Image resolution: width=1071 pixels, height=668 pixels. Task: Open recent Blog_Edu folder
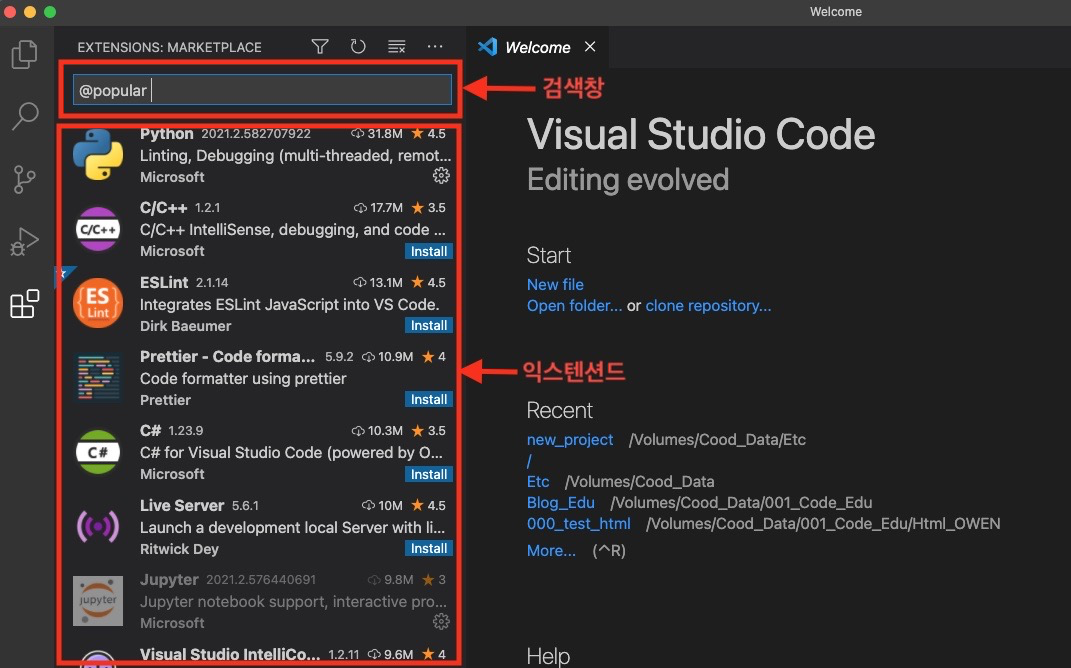coord(560,503)
